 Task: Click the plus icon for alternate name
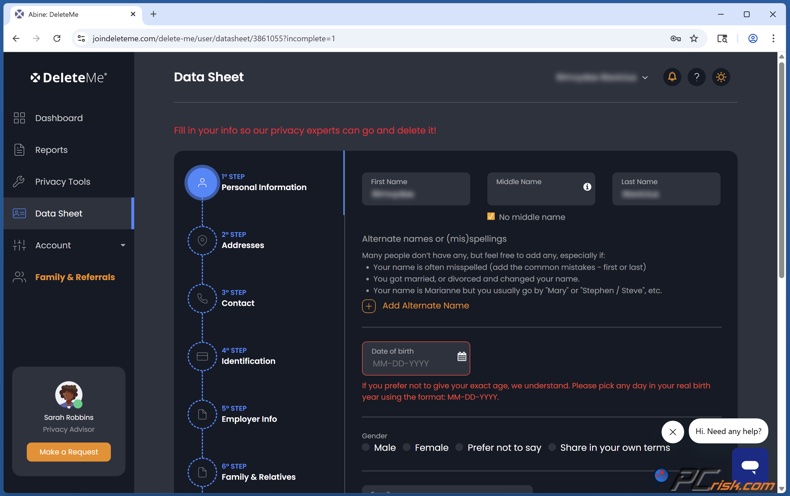click(369, 306)
